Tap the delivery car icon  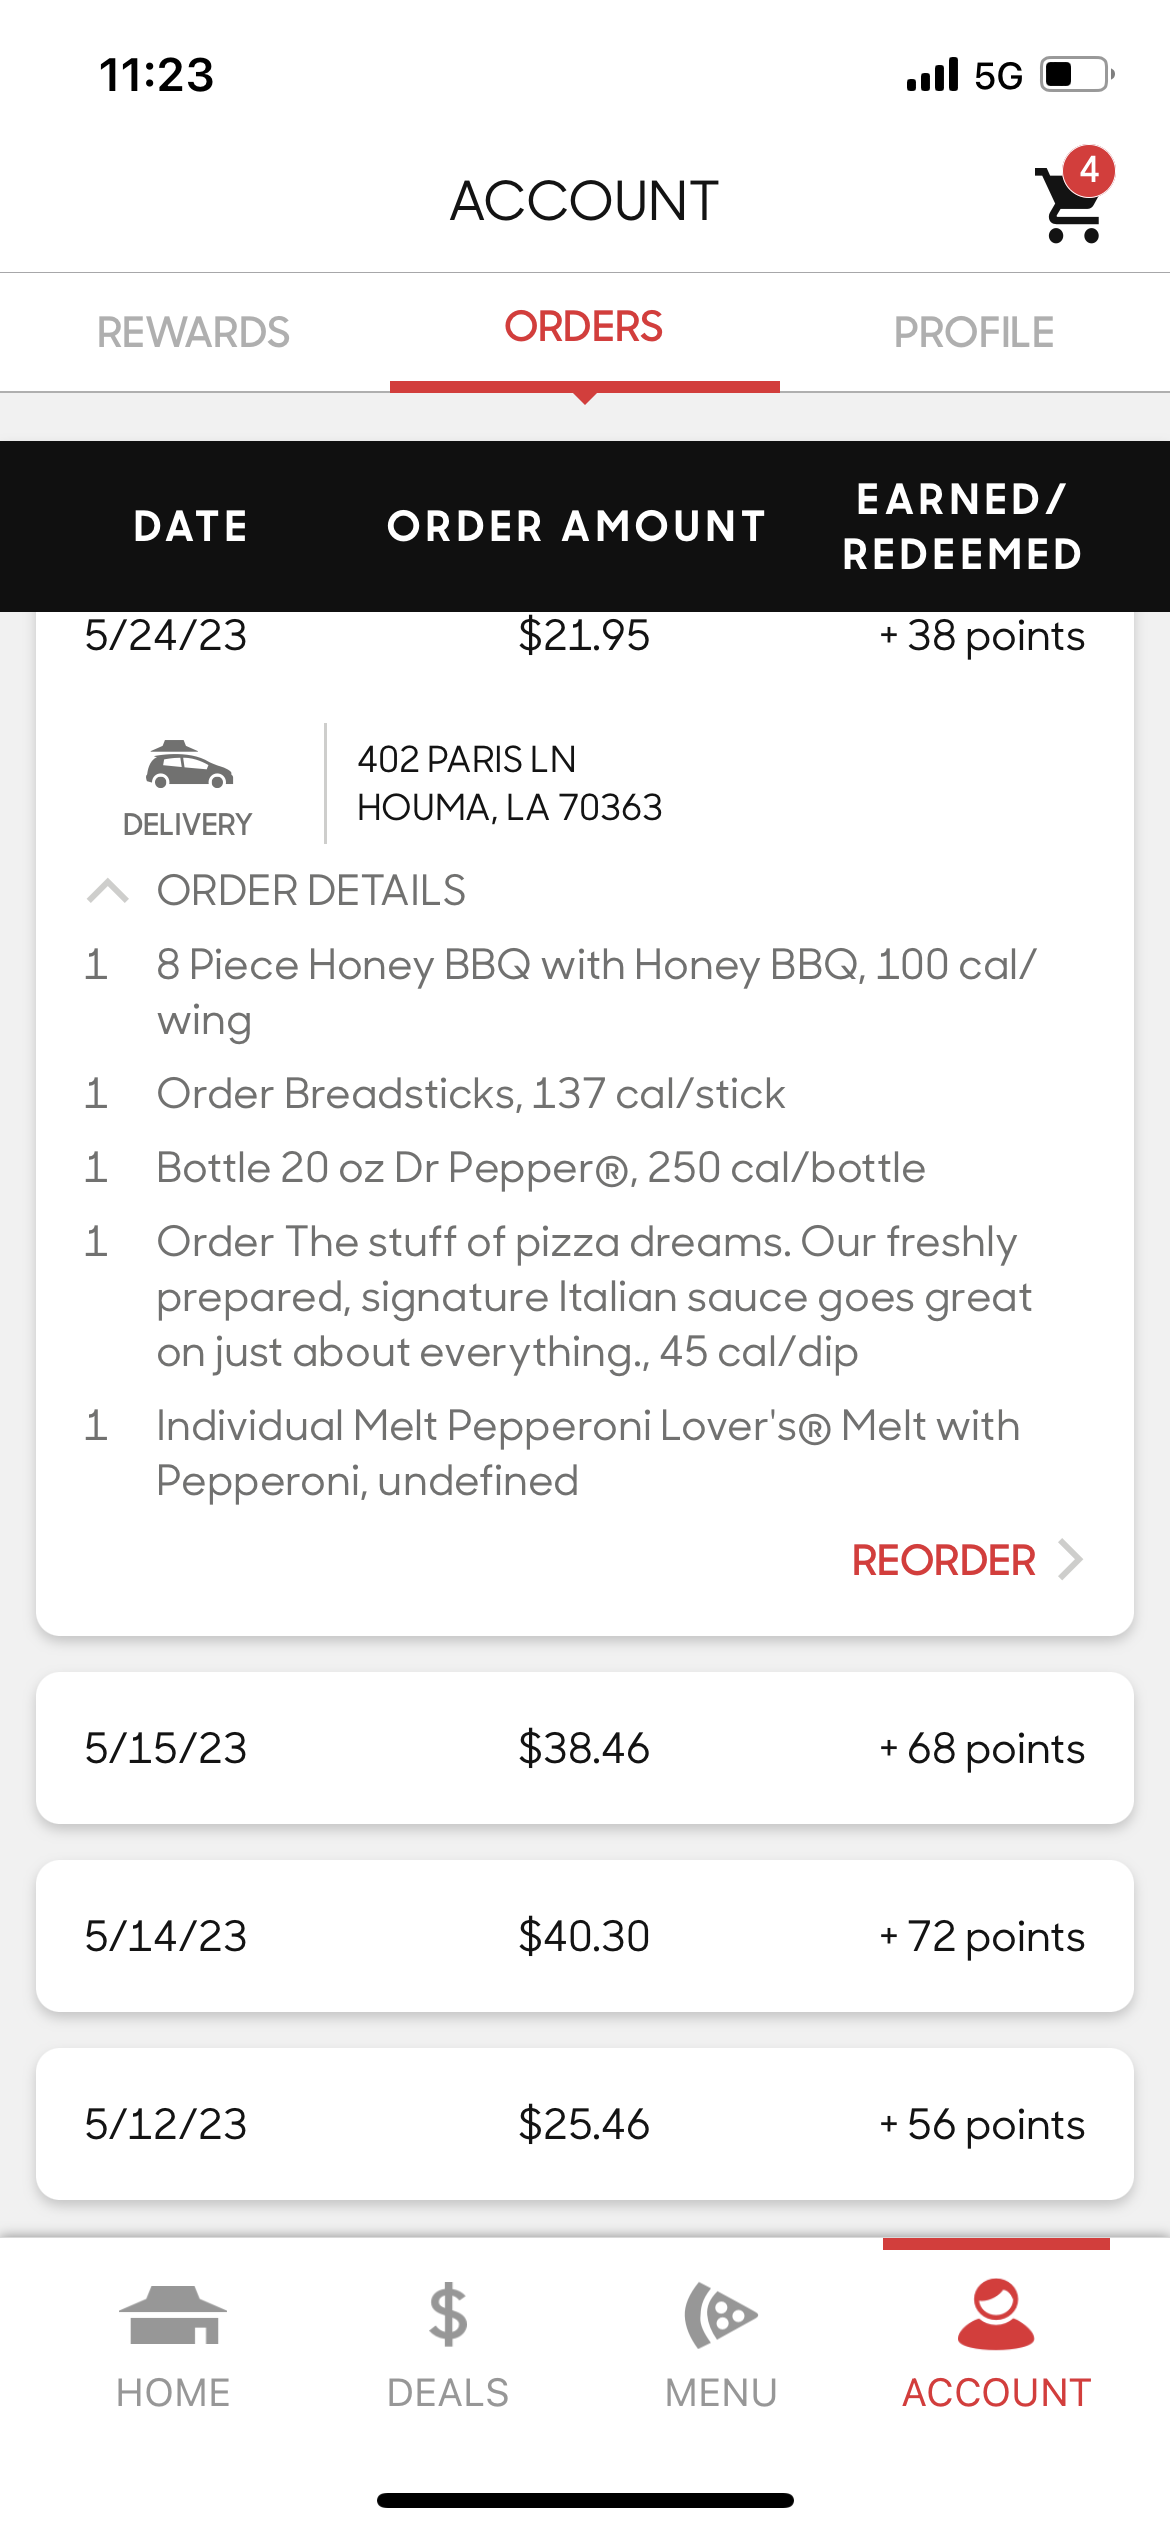click(188, 767)
